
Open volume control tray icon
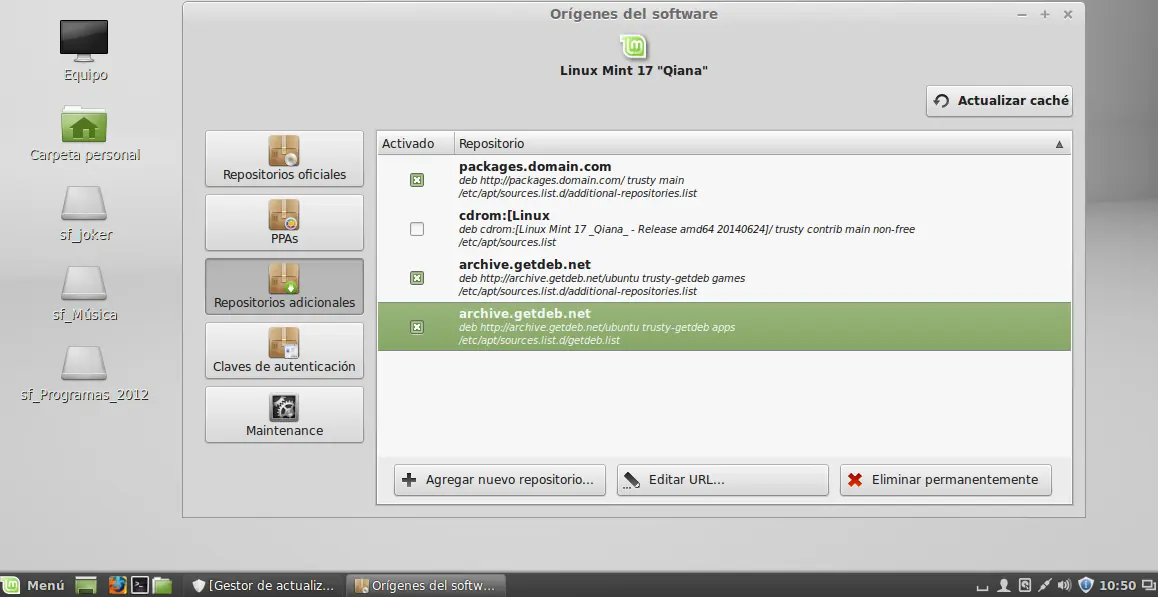[1064, 586]
